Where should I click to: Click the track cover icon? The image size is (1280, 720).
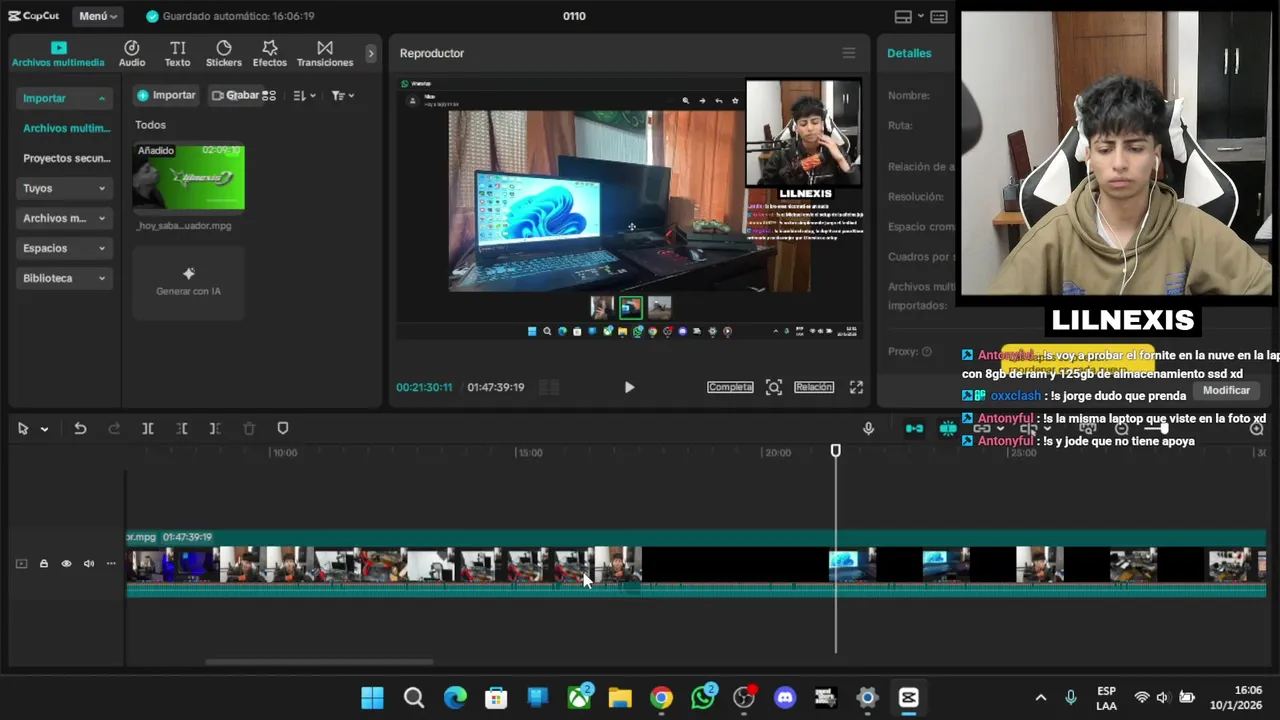coord(21,564)
